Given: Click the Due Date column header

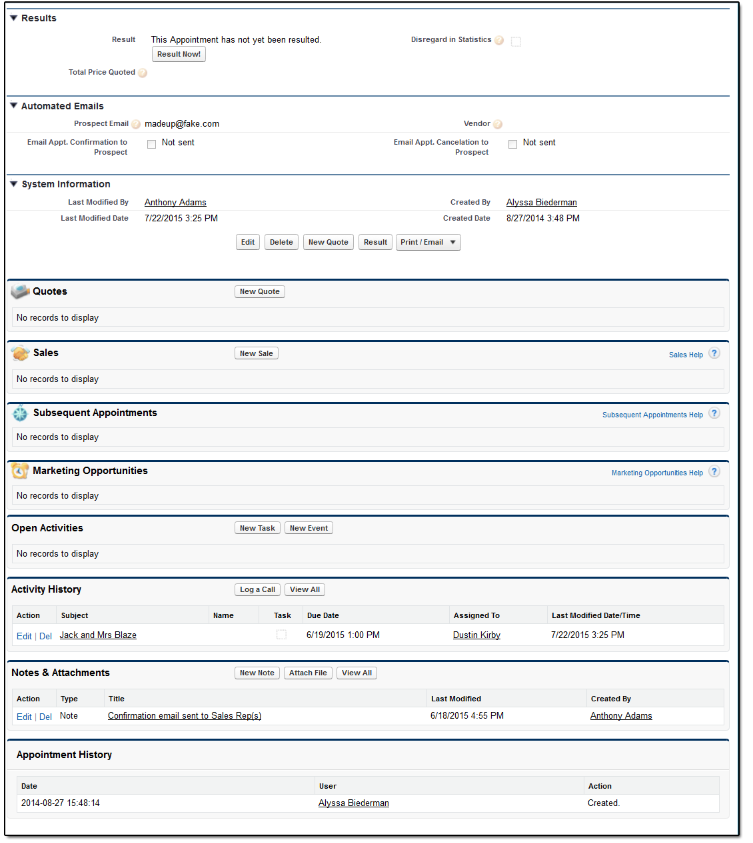Looking at the screenshot, I should [x=323, y=616].
